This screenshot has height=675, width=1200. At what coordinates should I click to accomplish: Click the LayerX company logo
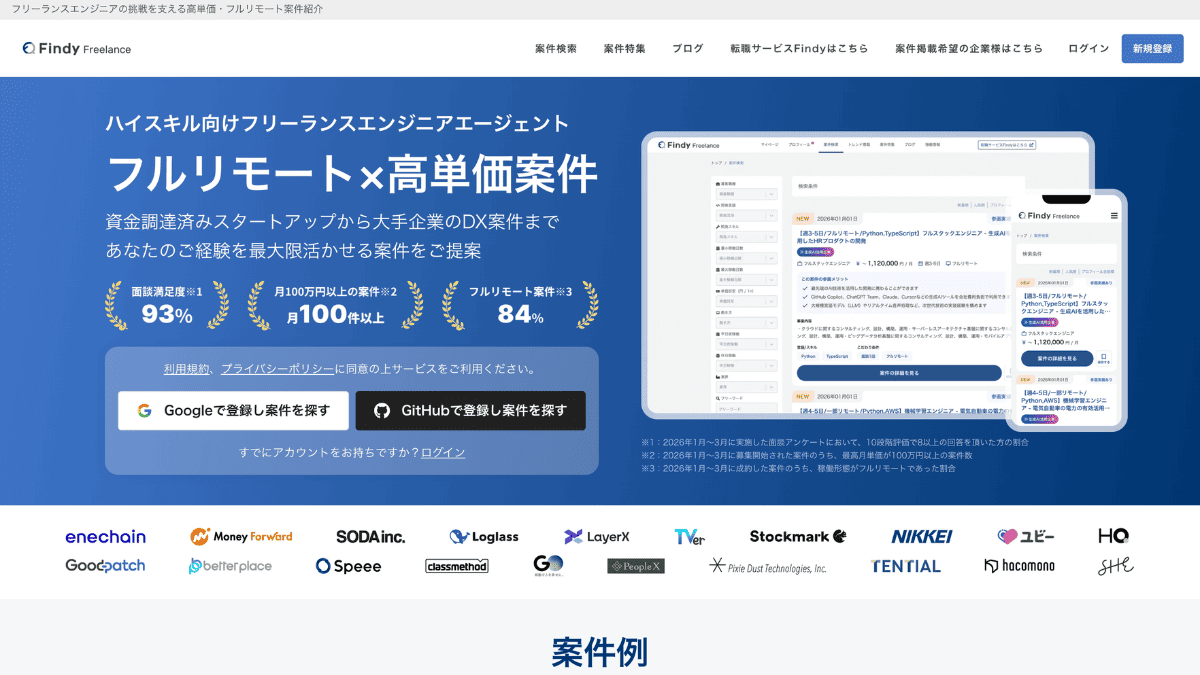coord(596,537)
